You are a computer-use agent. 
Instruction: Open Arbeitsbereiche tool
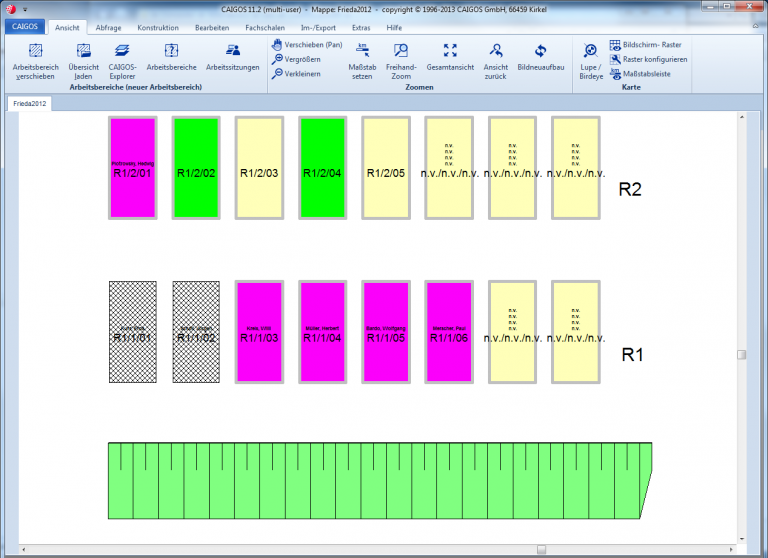coord(171,52)
